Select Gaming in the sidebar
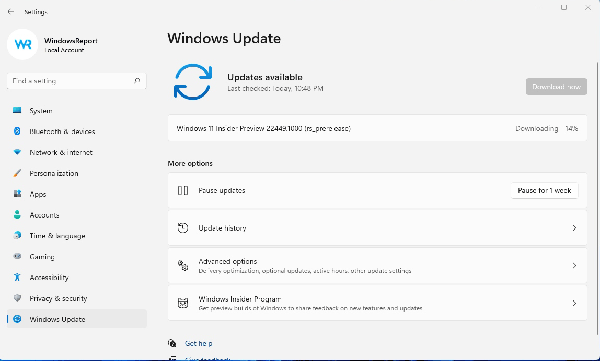The height and width of the screenshot is (361, 600). 77,256
